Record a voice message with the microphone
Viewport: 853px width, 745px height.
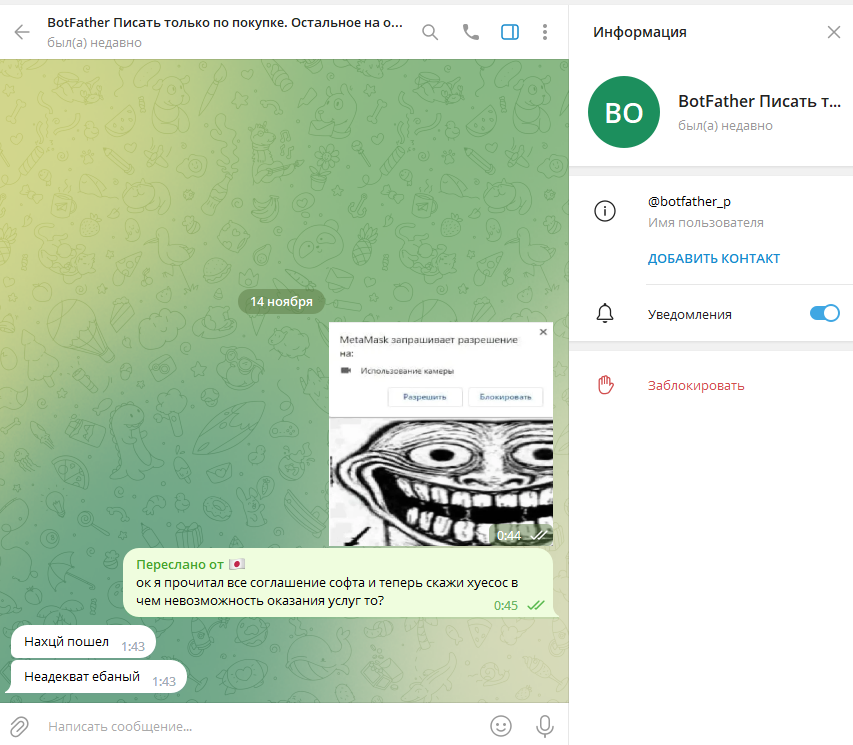[x=545, y=726]
